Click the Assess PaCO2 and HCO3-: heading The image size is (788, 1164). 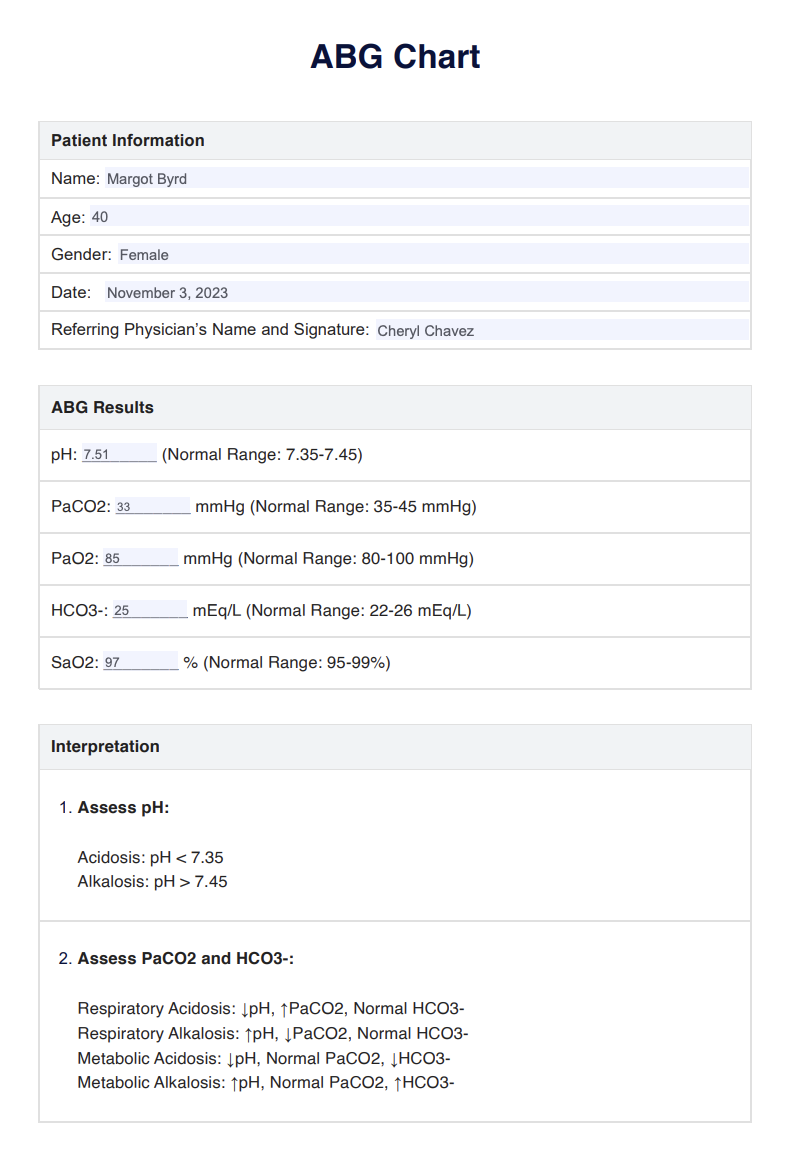coord(186,958)
